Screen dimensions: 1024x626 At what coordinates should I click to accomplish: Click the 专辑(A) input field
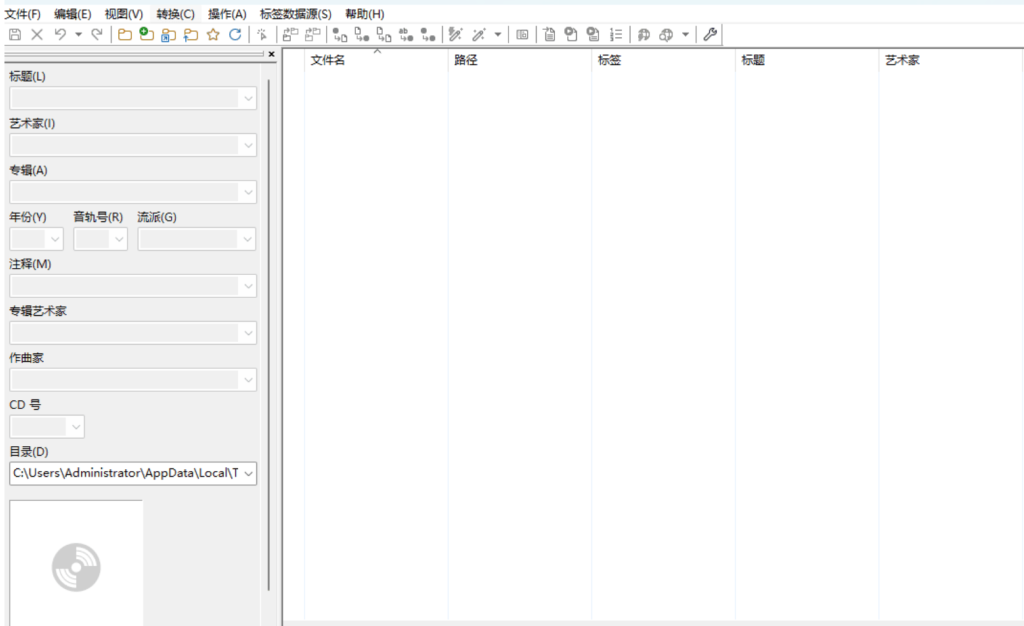click(x=133, y=193)
